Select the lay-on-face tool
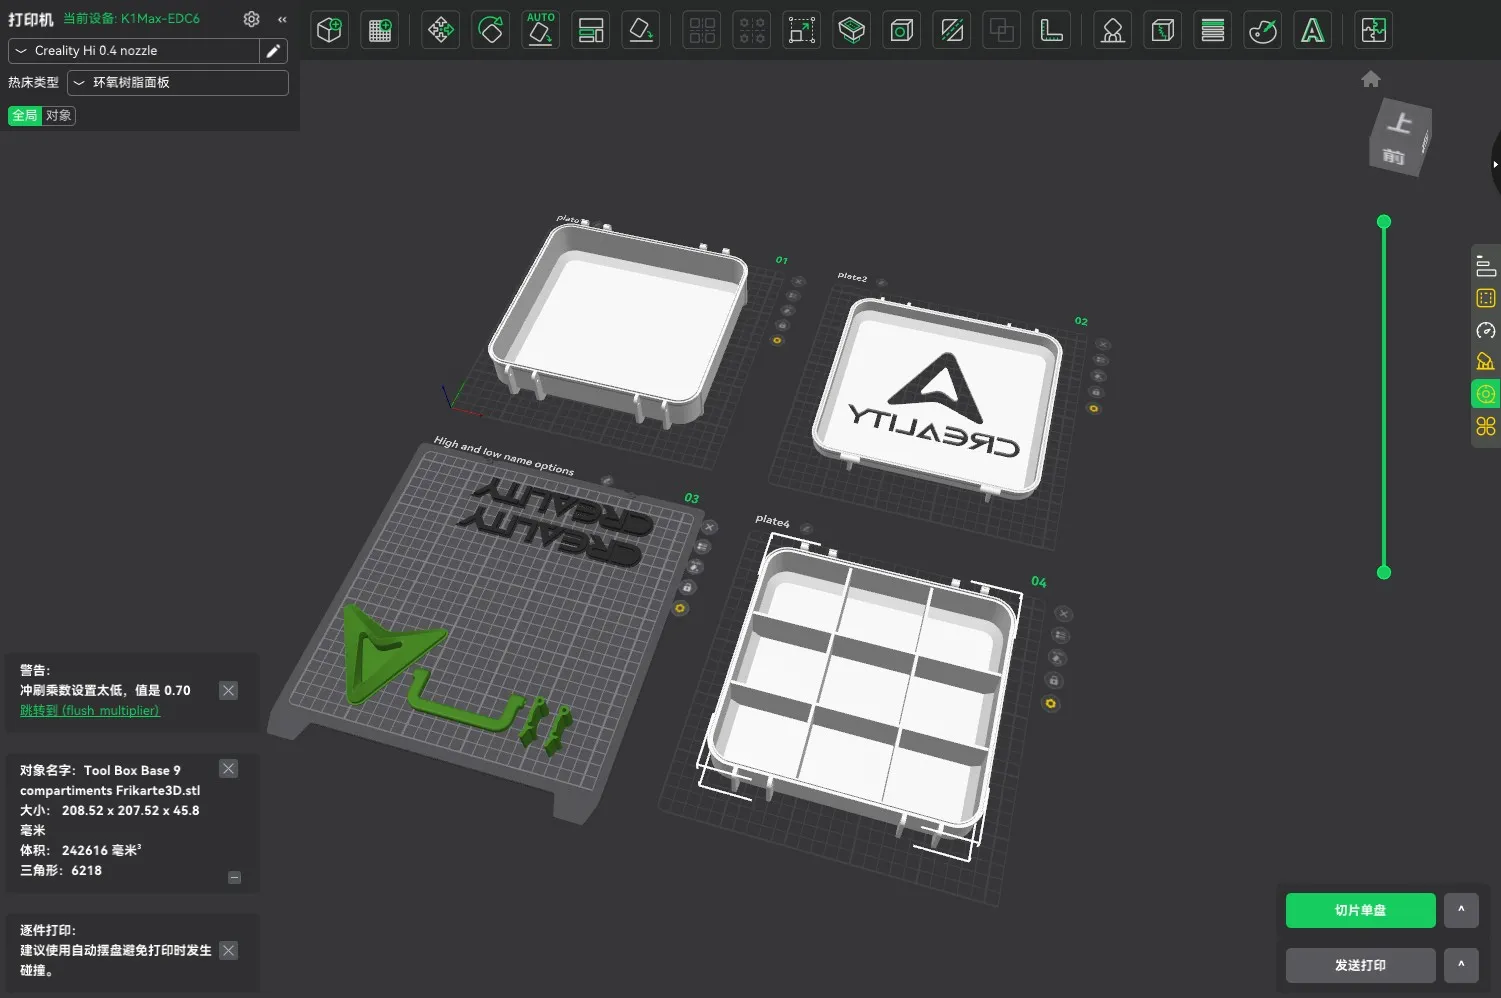The height and width of the screenshot is (998, 1501). (x=641, y=30)
